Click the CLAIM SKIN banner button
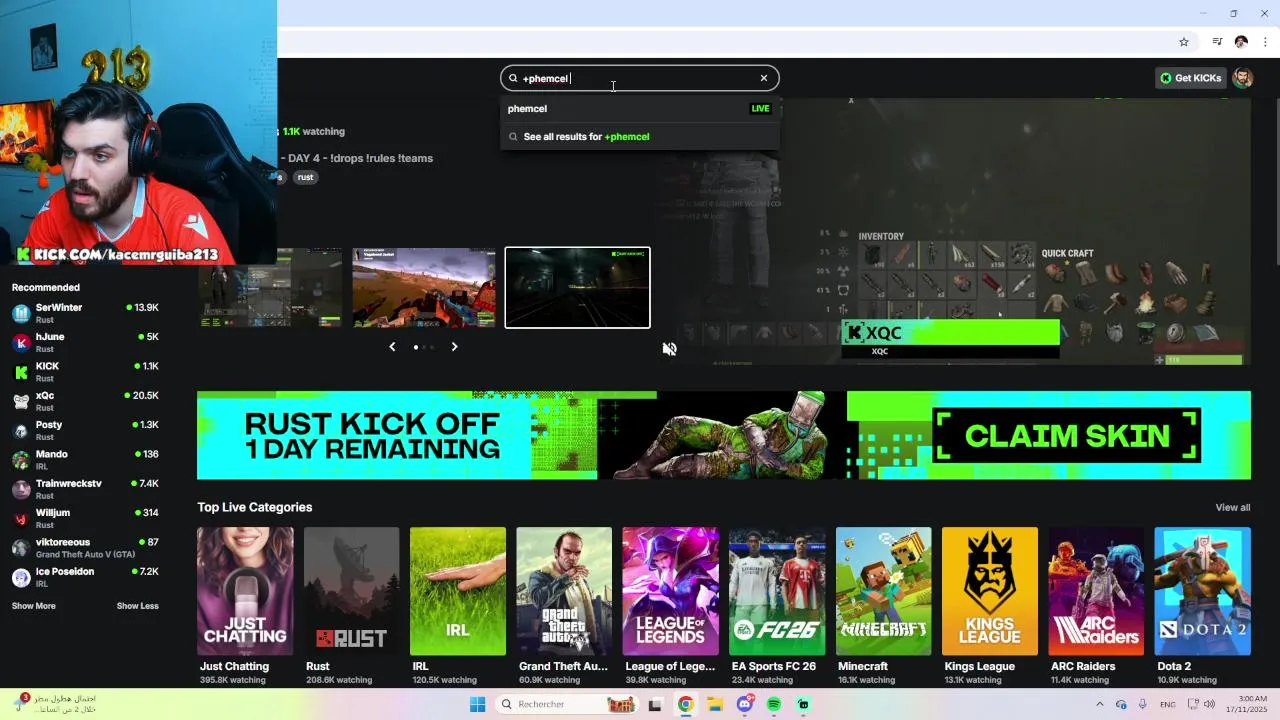The width and height of the screenshot is (1280, 720). (x=1066, y=436)
